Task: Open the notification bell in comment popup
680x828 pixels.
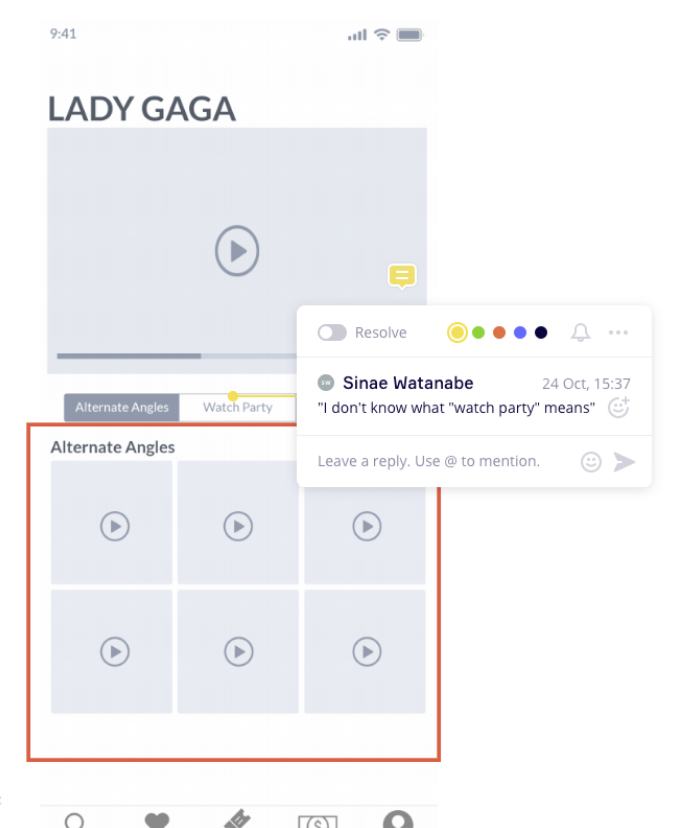Action: tap(580, 332)
